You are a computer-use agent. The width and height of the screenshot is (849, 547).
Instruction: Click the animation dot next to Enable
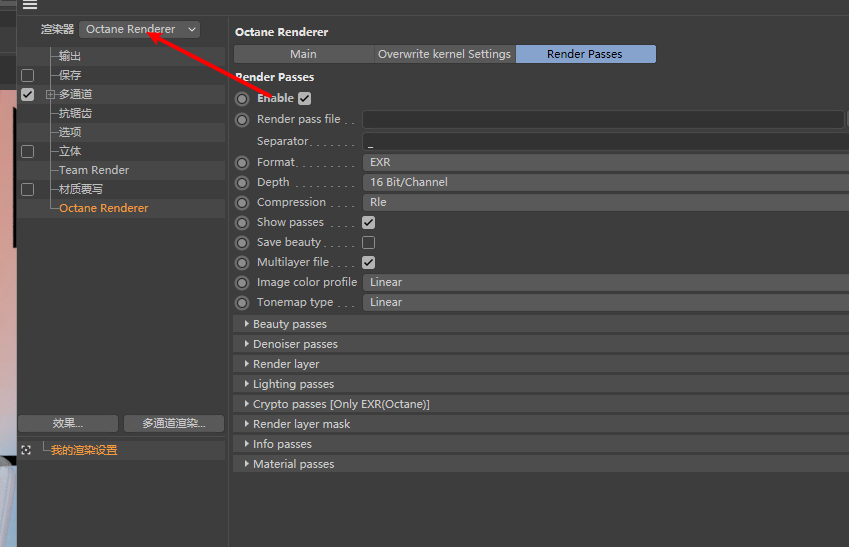(242, 99)
